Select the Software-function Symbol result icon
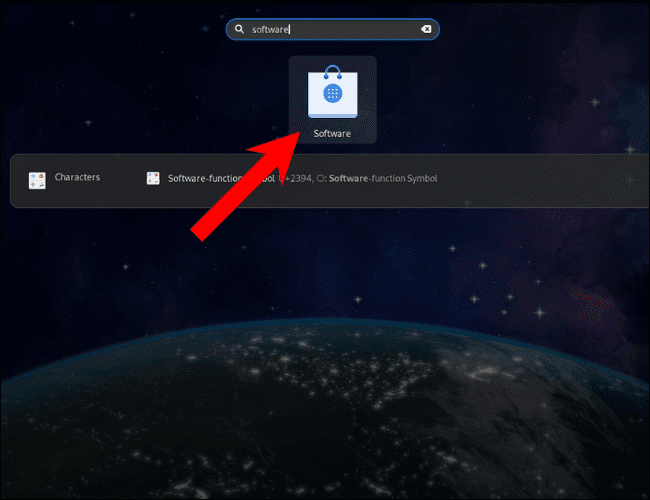 coord(153,179)
